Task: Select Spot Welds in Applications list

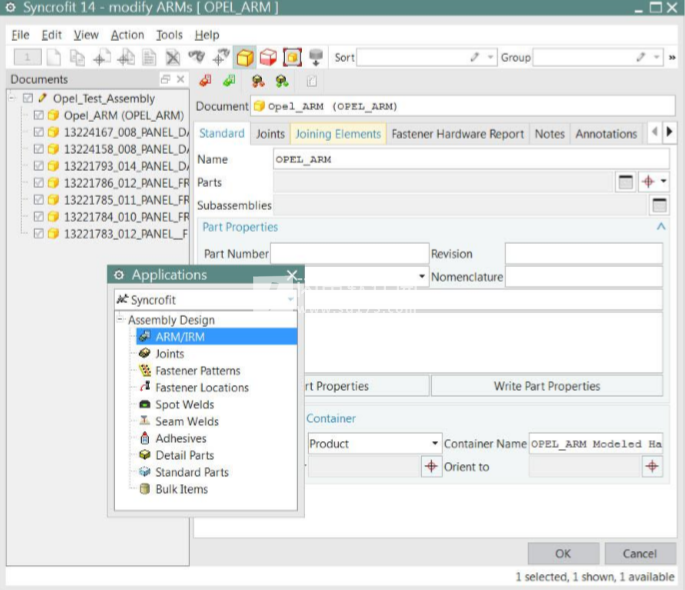Action: click(184, 404)
